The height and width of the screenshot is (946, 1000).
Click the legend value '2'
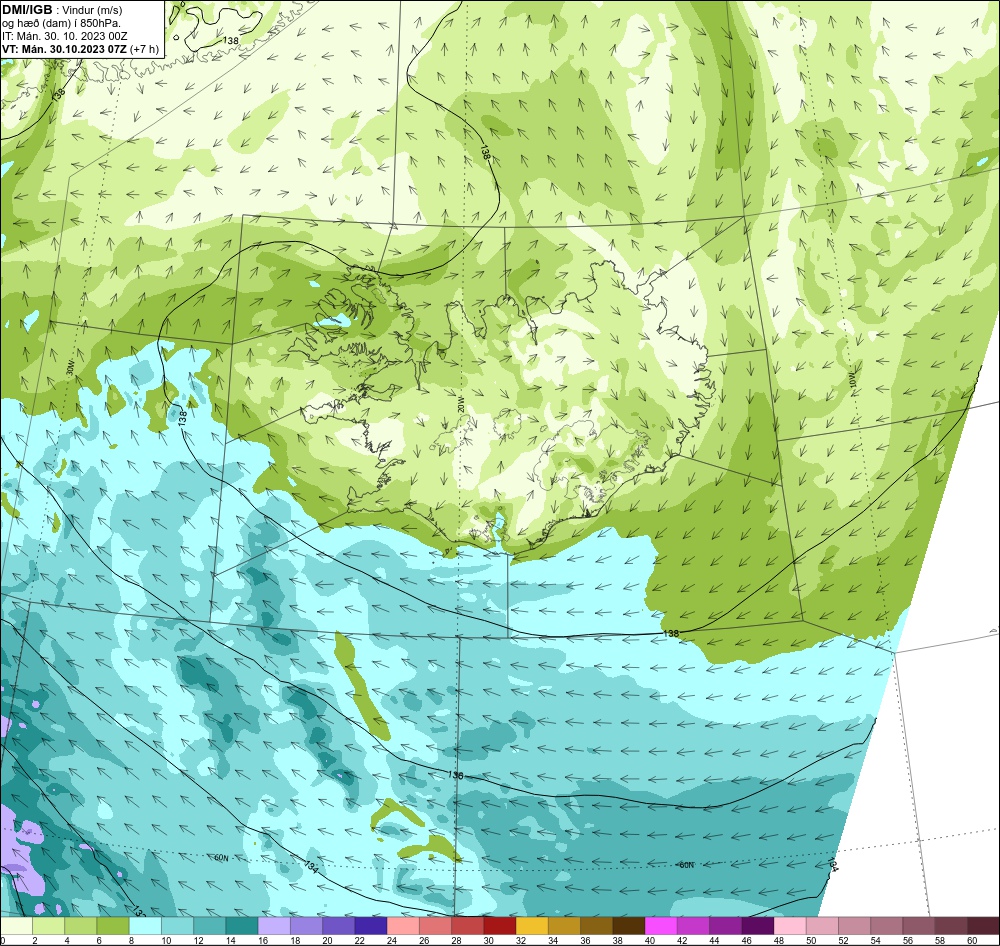click(x=34, y=940)
